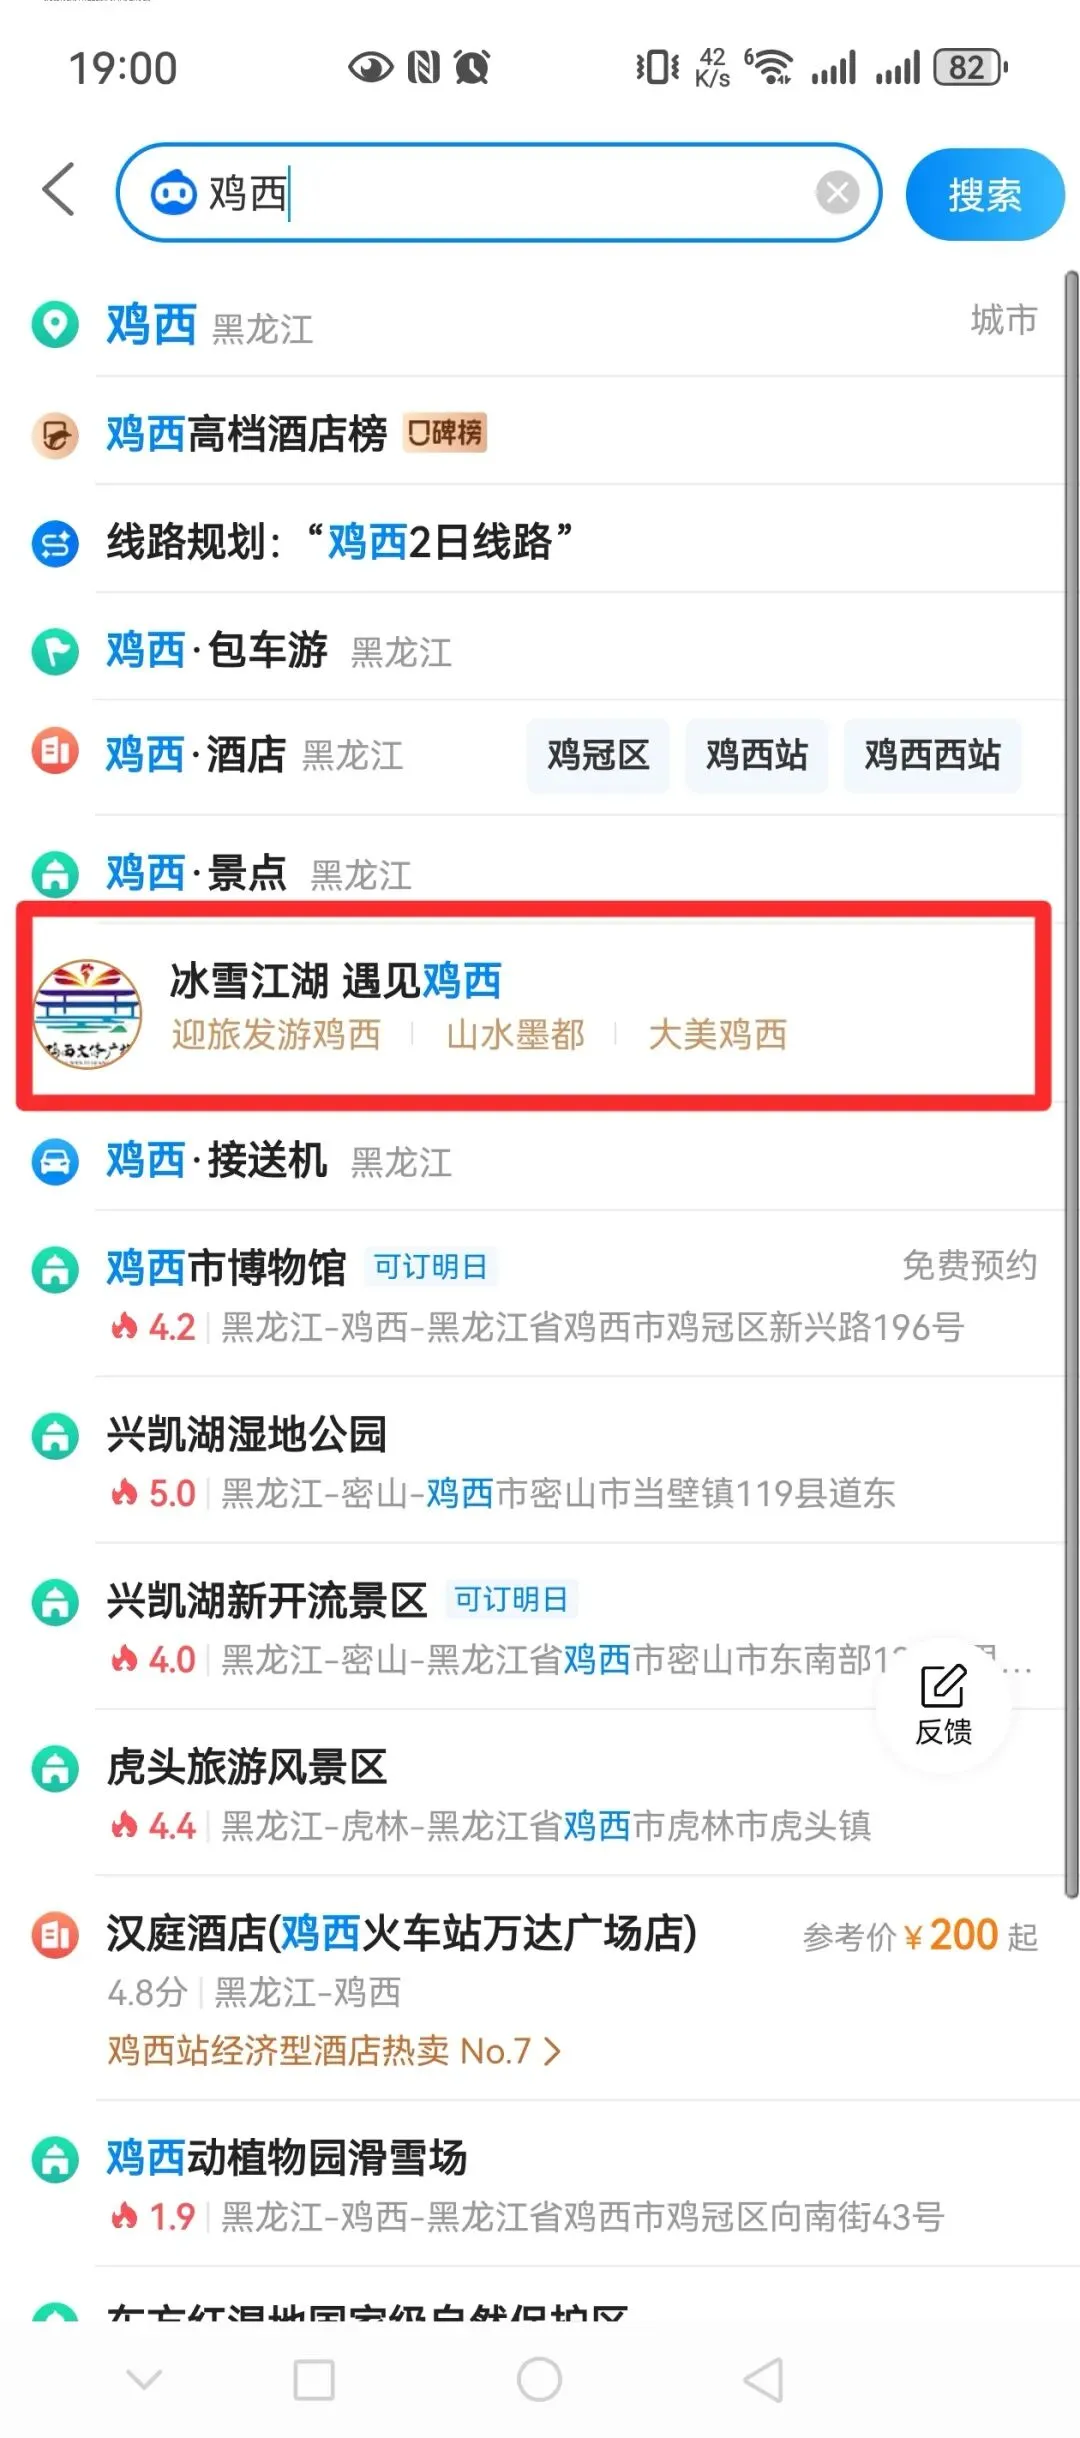The width and height of the screenshot is (1080, 2438).
Task: Open the 山水墨都 tag link
Action: tap(515, 1035)
